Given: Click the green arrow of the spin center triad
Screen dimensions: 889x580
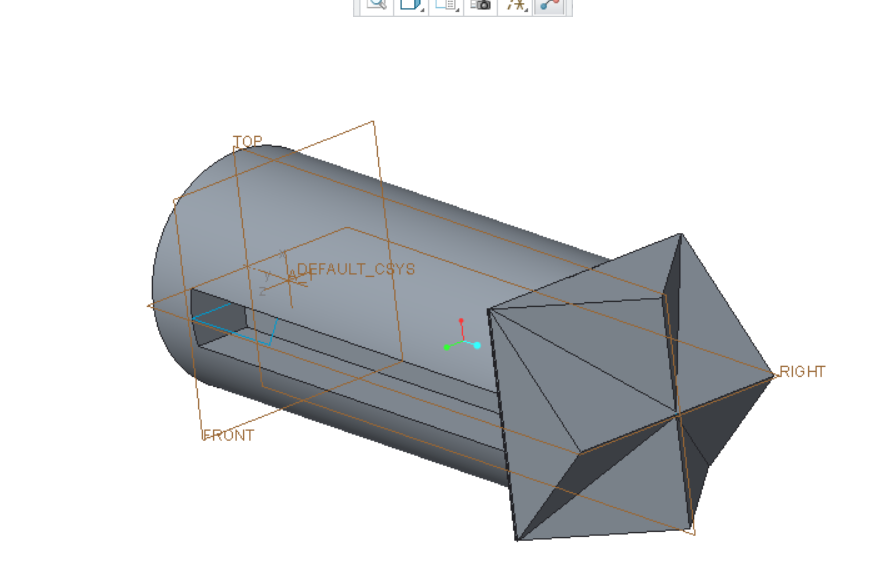Looking at the screenshot, I should 449,347.
